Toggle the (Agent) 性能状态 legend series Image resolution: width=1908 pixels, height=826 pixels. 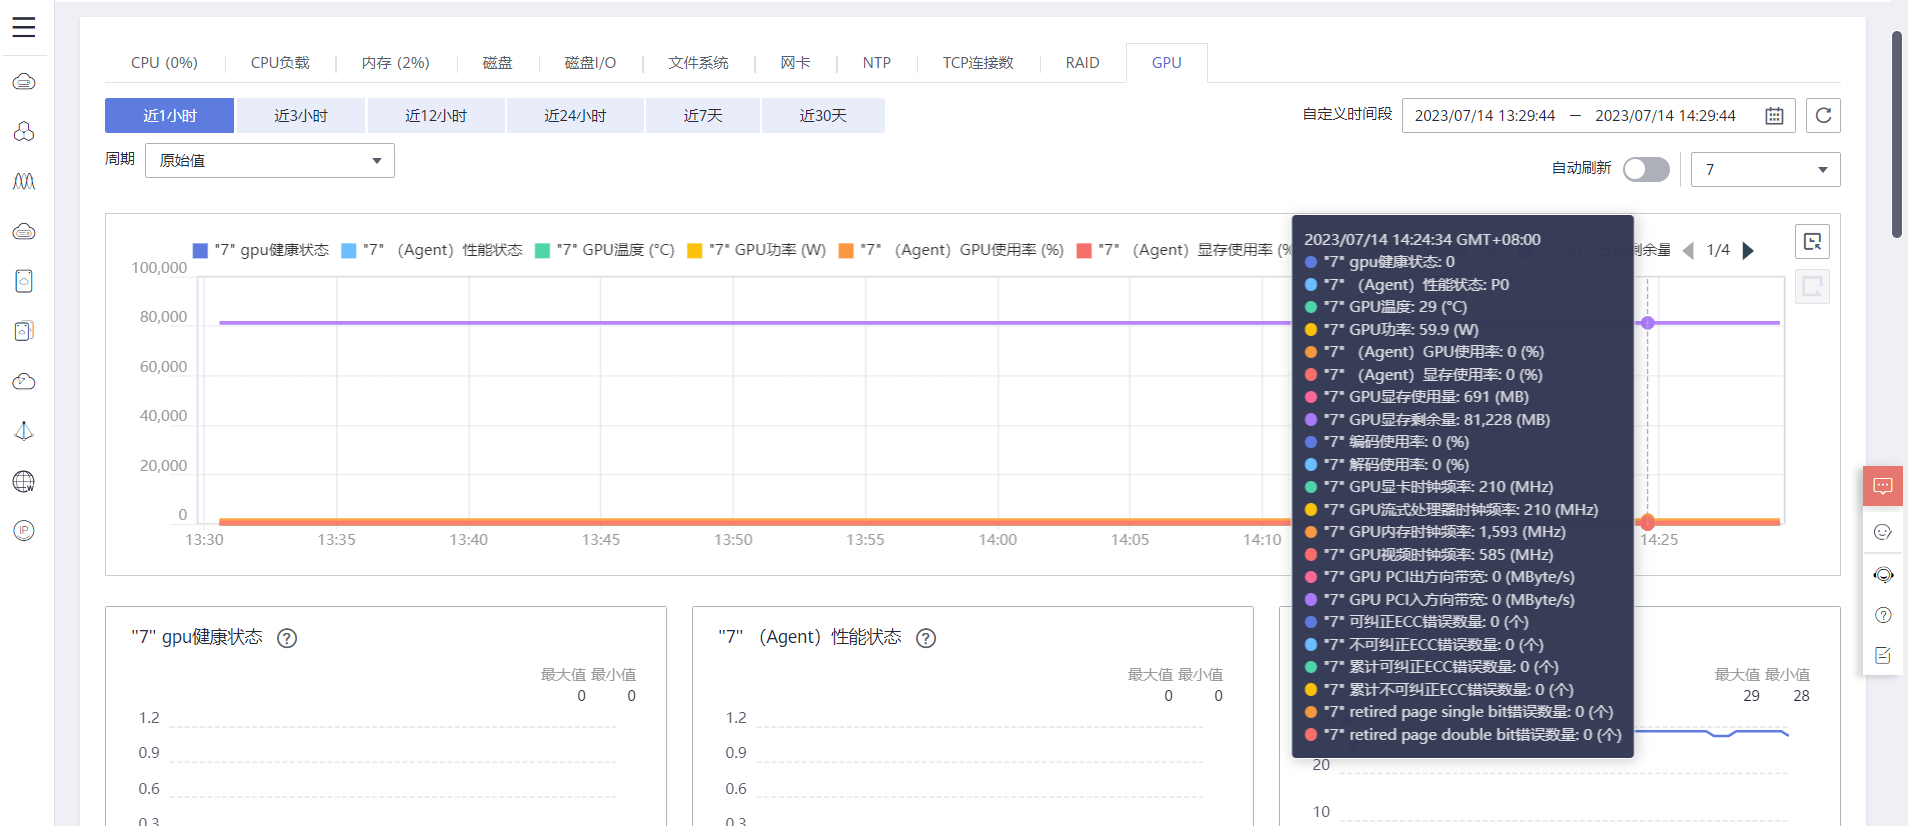point(432,250)
